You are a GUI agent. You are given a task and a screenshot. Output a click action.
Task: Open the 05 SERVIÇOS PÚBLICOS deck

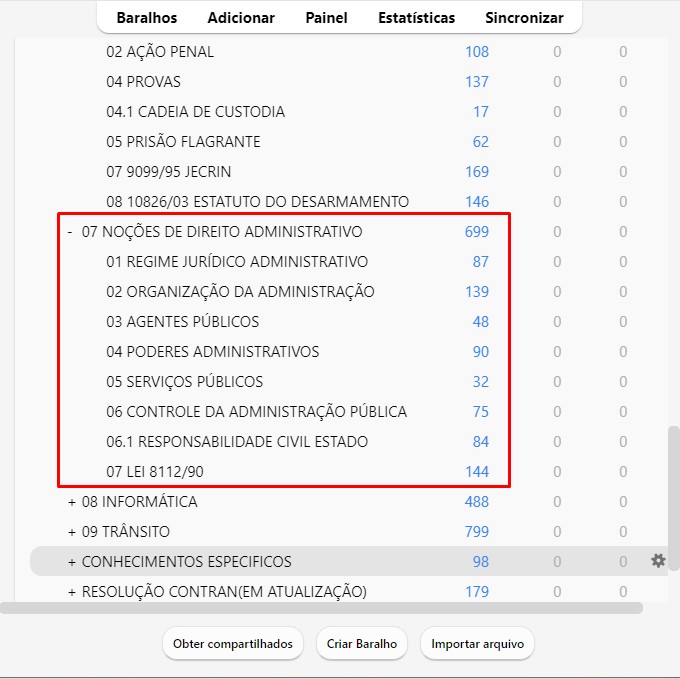(x=184, y=381)
